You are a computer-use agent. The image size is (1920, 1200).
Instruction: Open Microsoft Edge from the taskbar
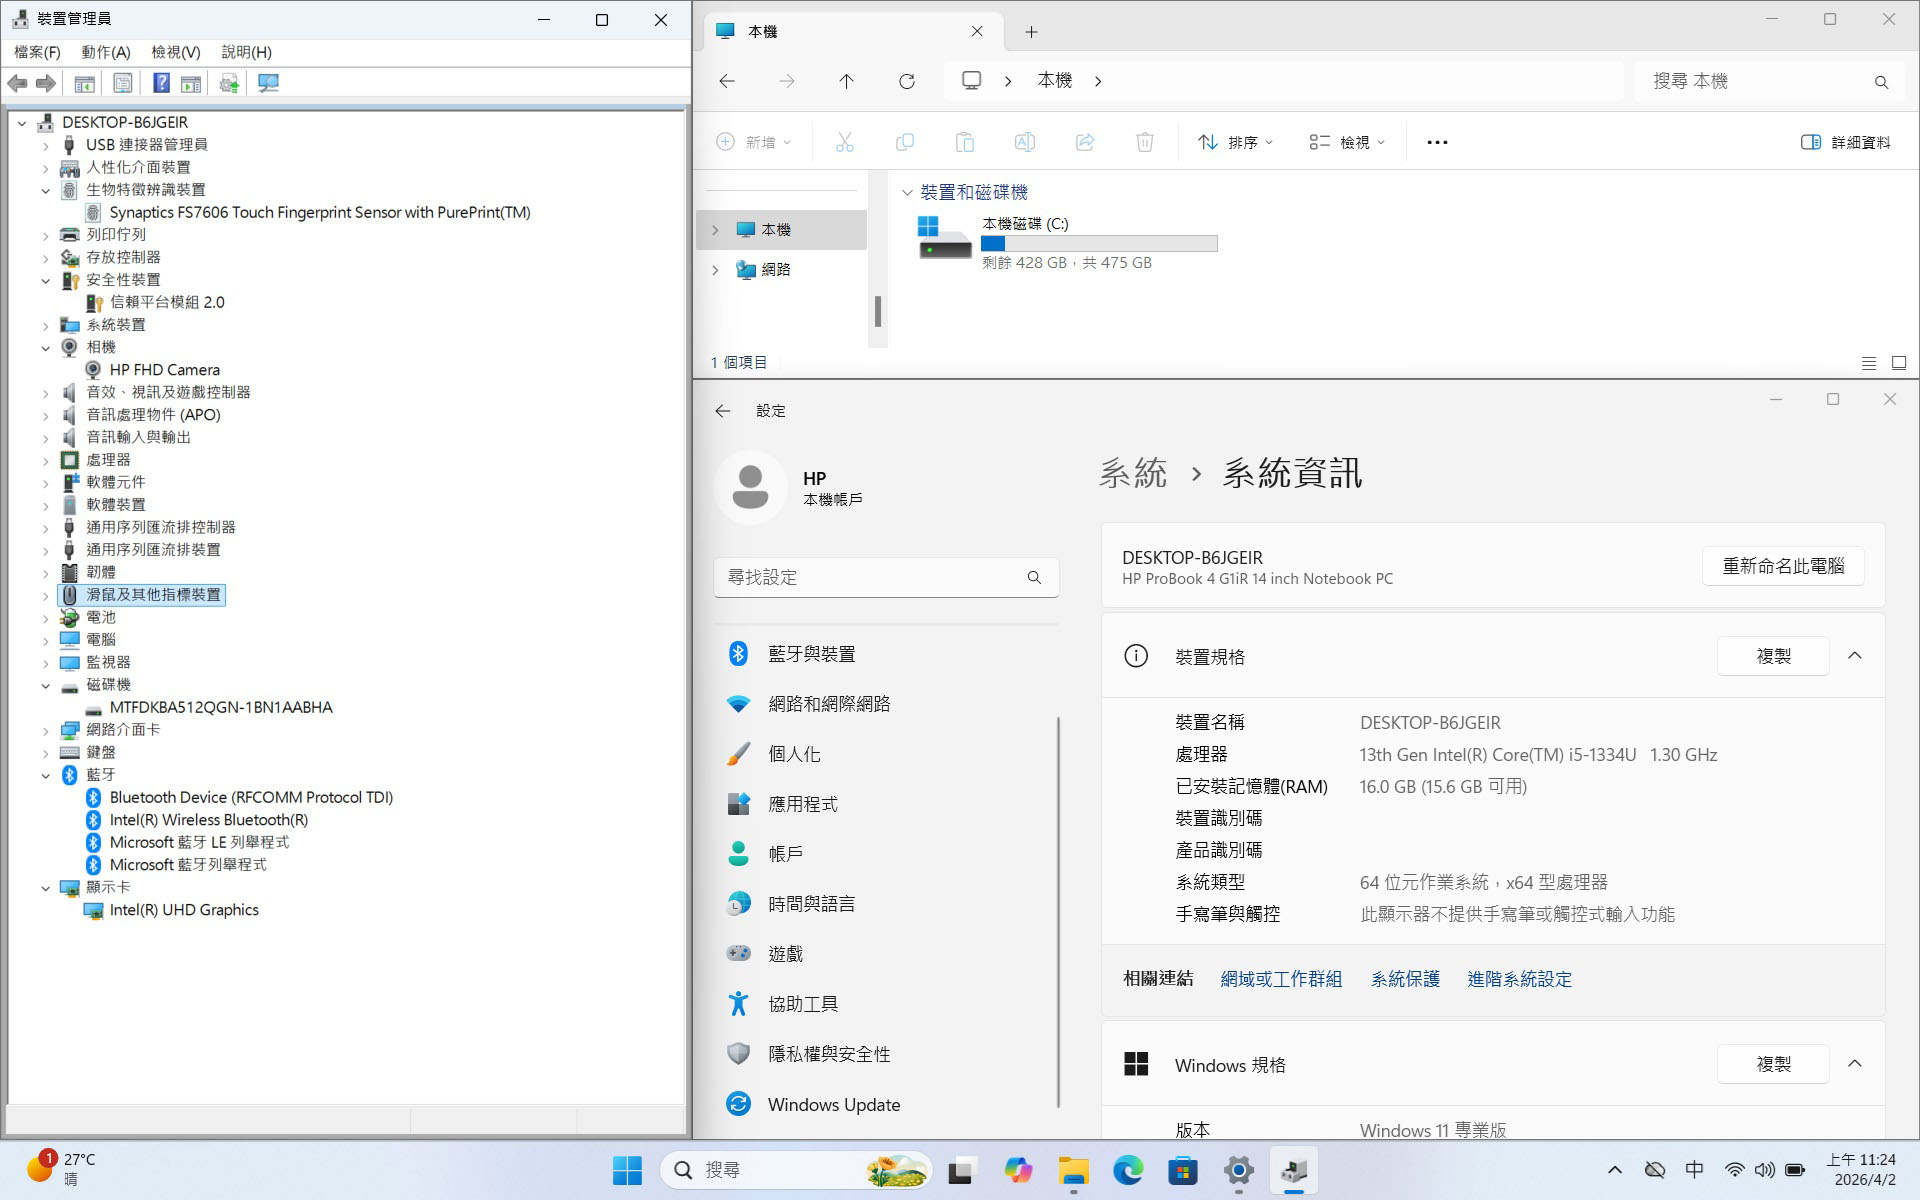[1128, 1170]
